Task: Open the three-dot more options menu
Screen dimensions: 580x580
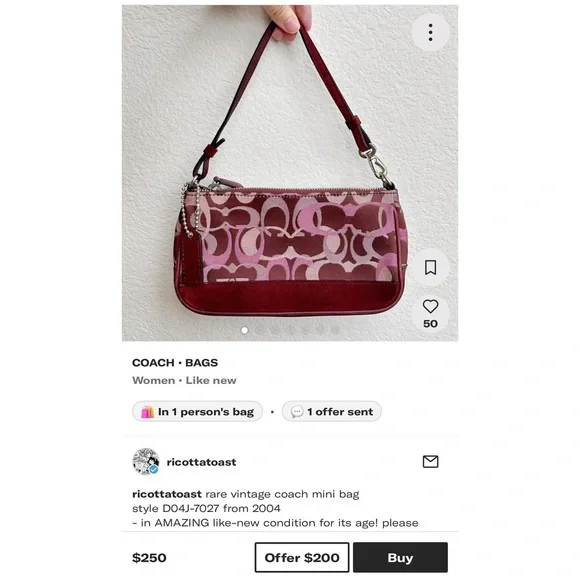Action: 430,32
